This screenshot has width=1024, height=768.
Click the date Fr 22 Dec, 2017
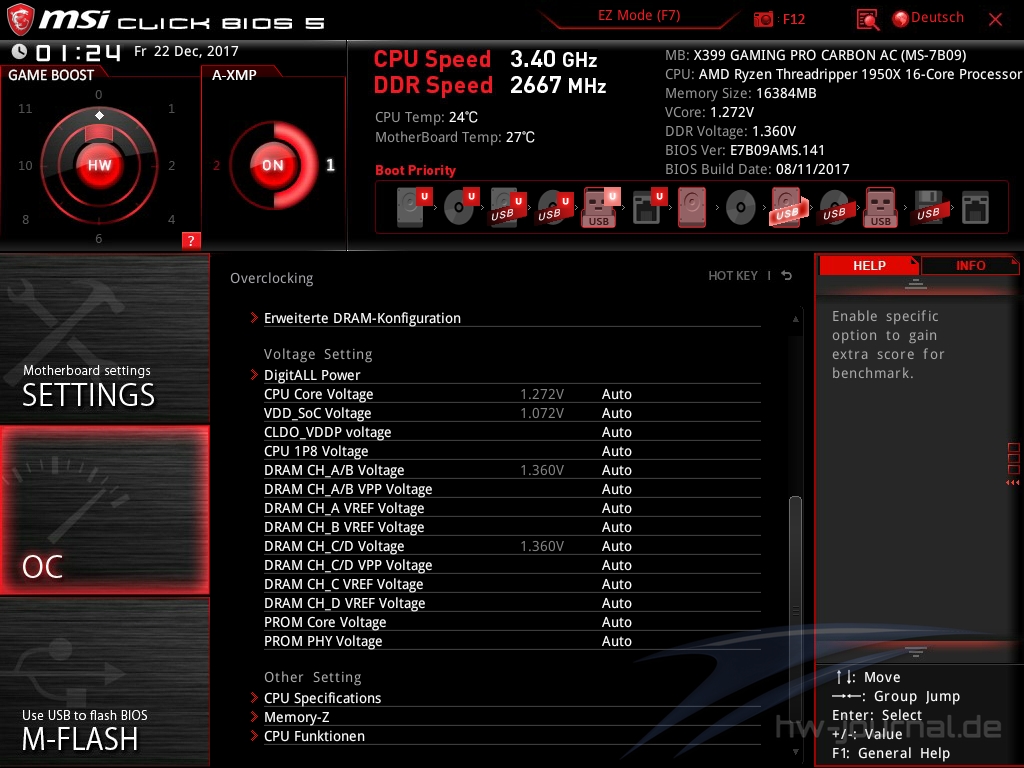(186, 51)
